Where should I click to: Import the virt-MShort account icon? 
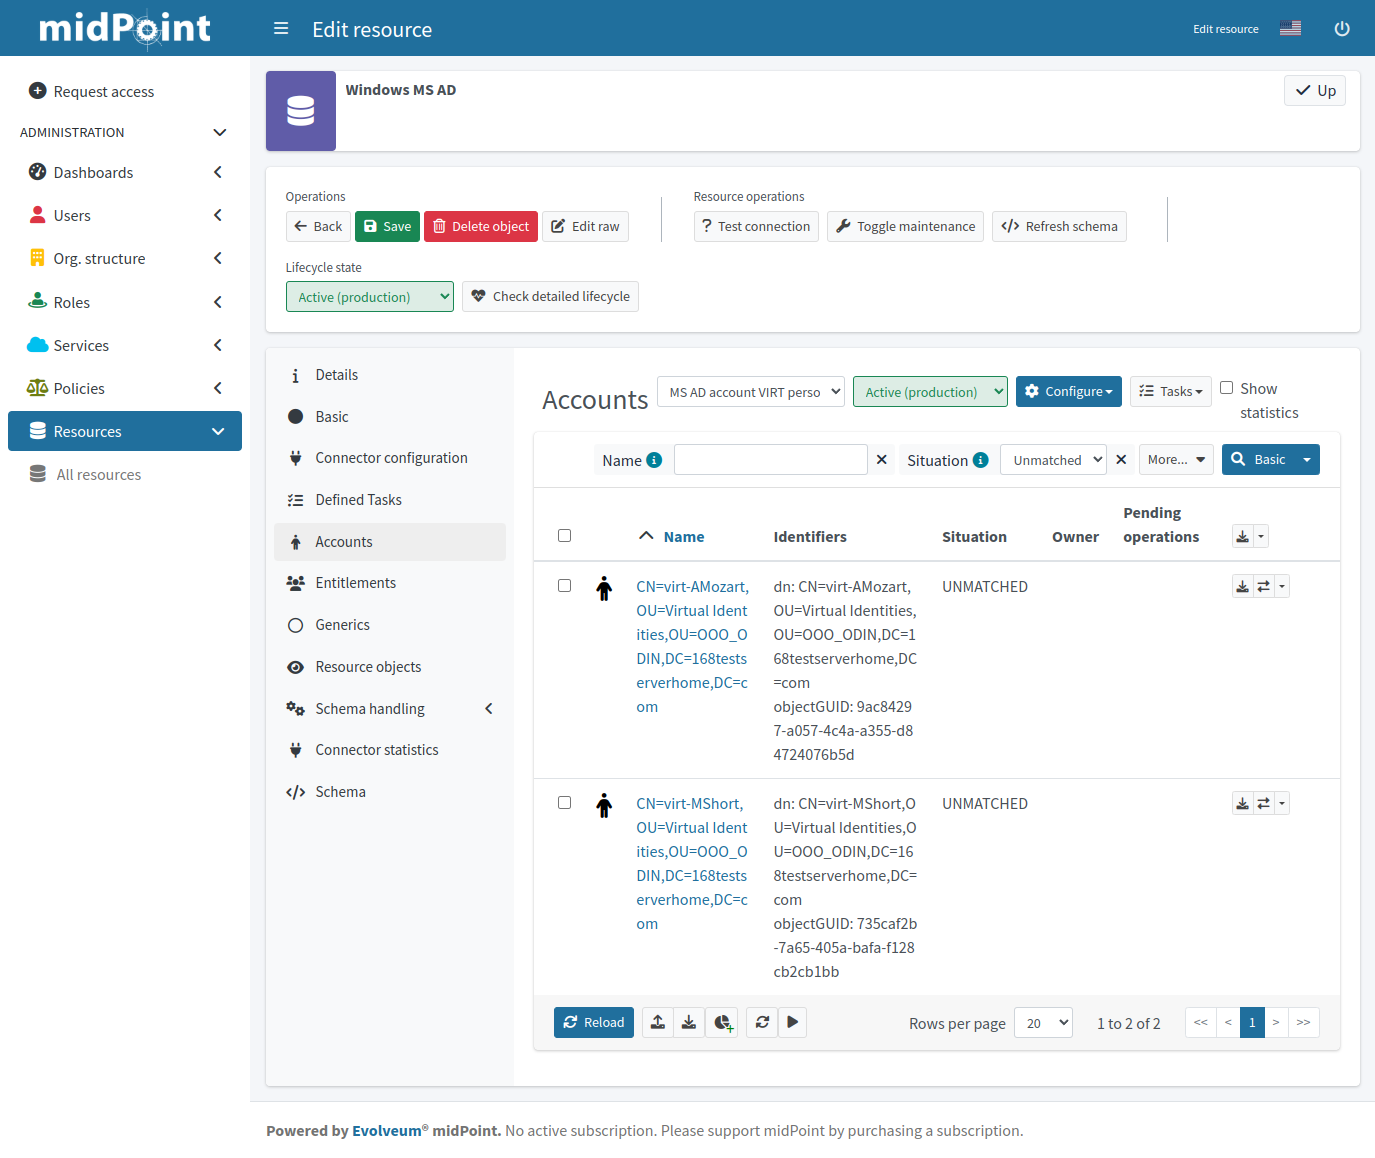[1242, 804]
